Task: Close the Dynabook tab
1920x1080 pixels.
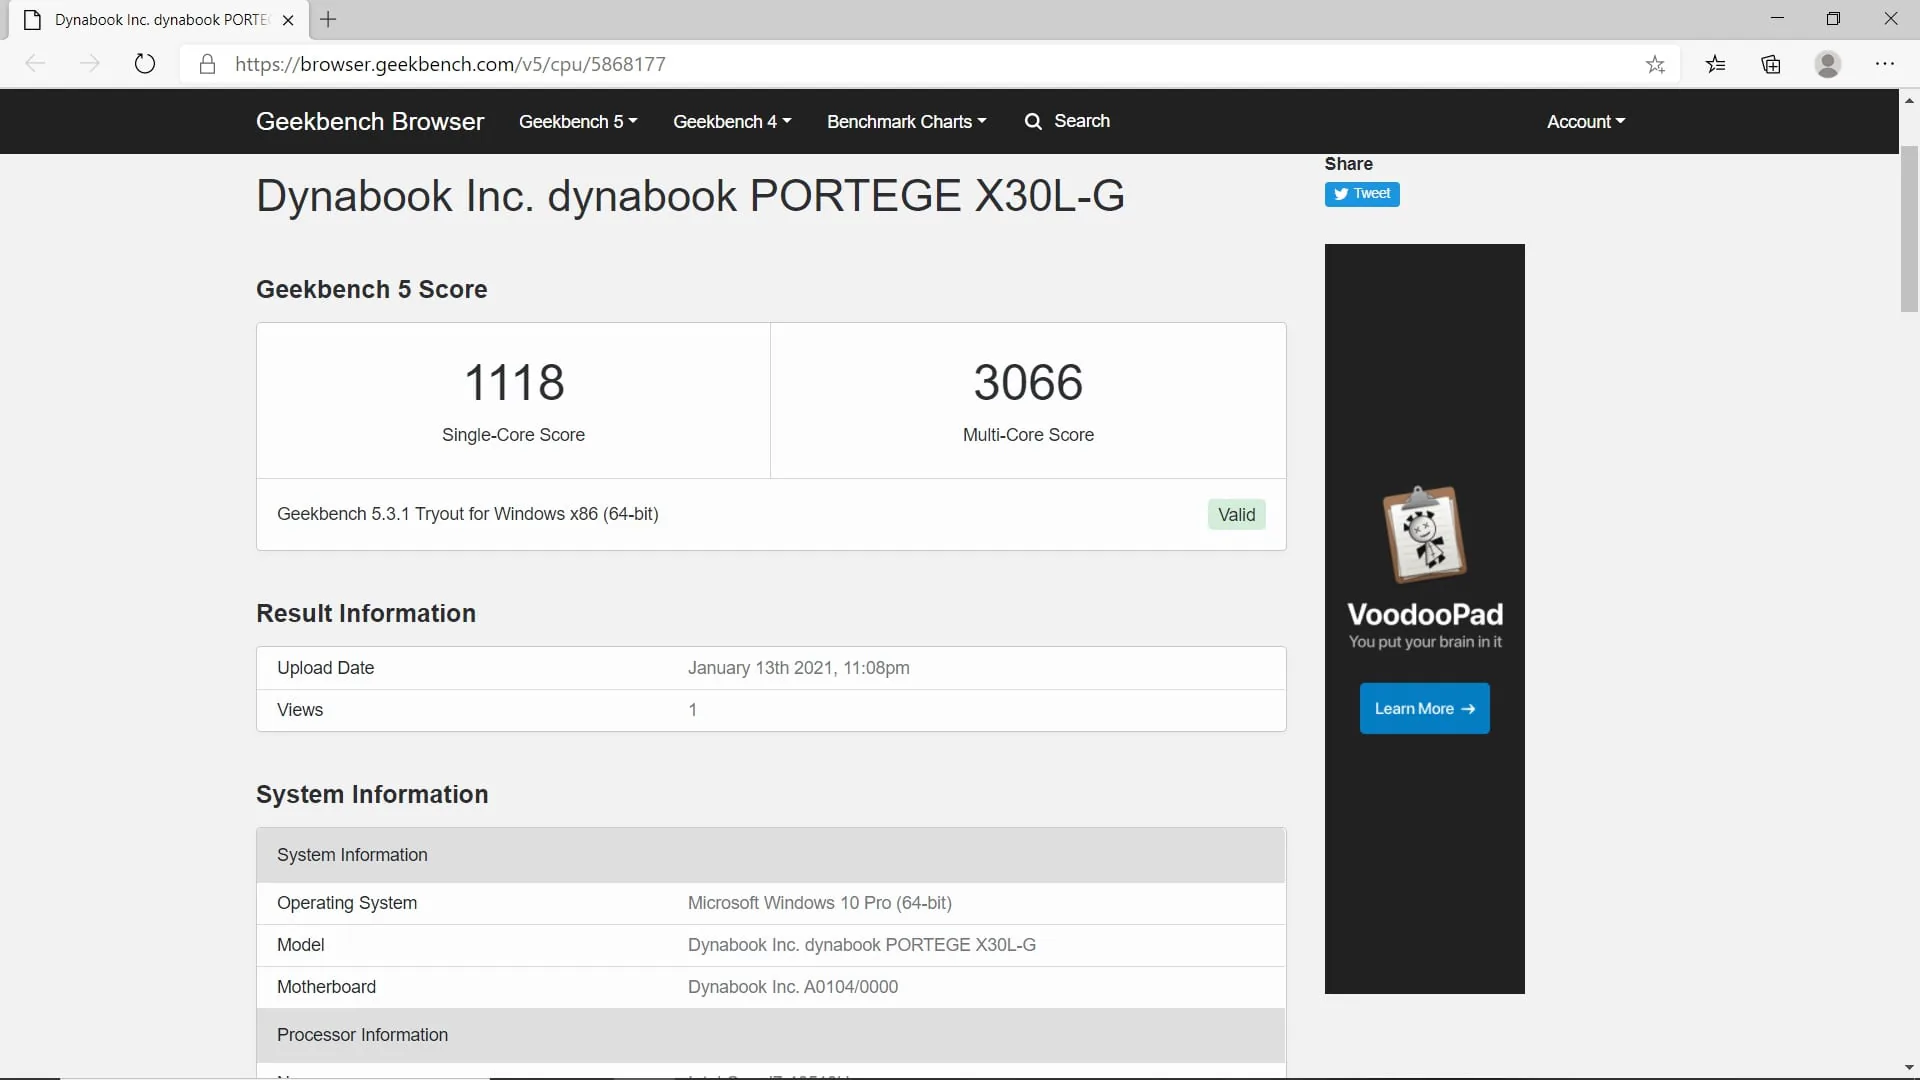Action: (288, 20)
